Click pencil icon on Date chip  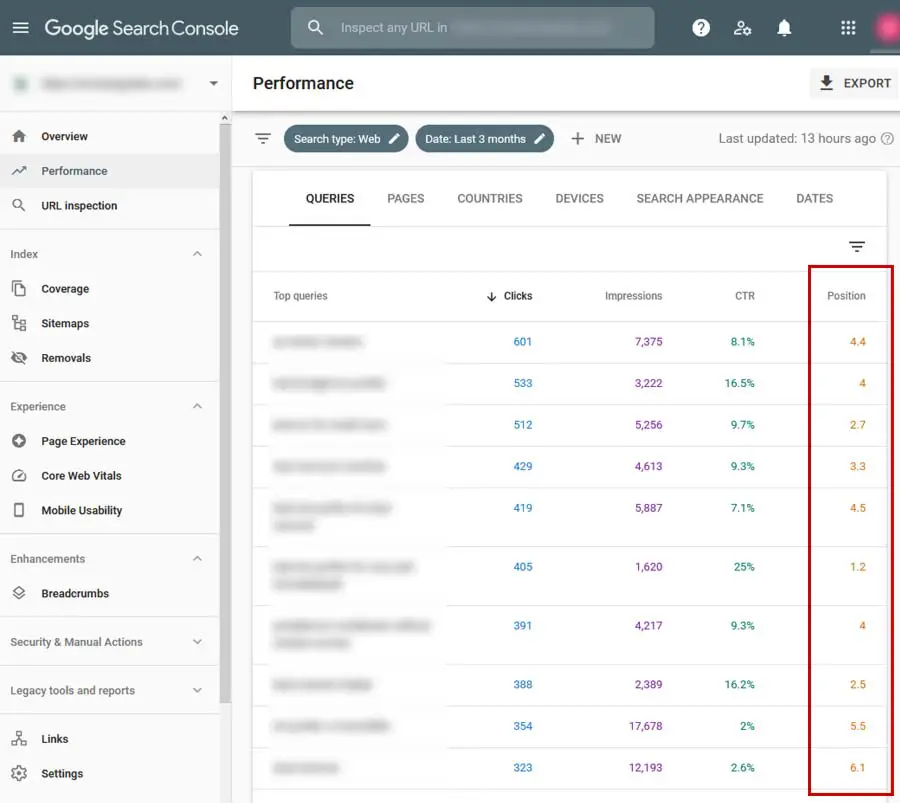point(540,138)
